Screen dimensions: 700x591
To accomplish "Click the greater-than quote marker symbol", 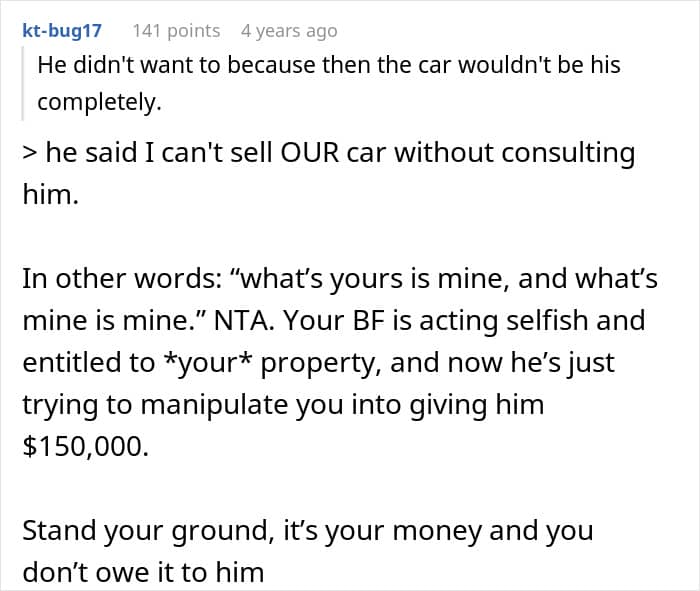I will [30, 153].
